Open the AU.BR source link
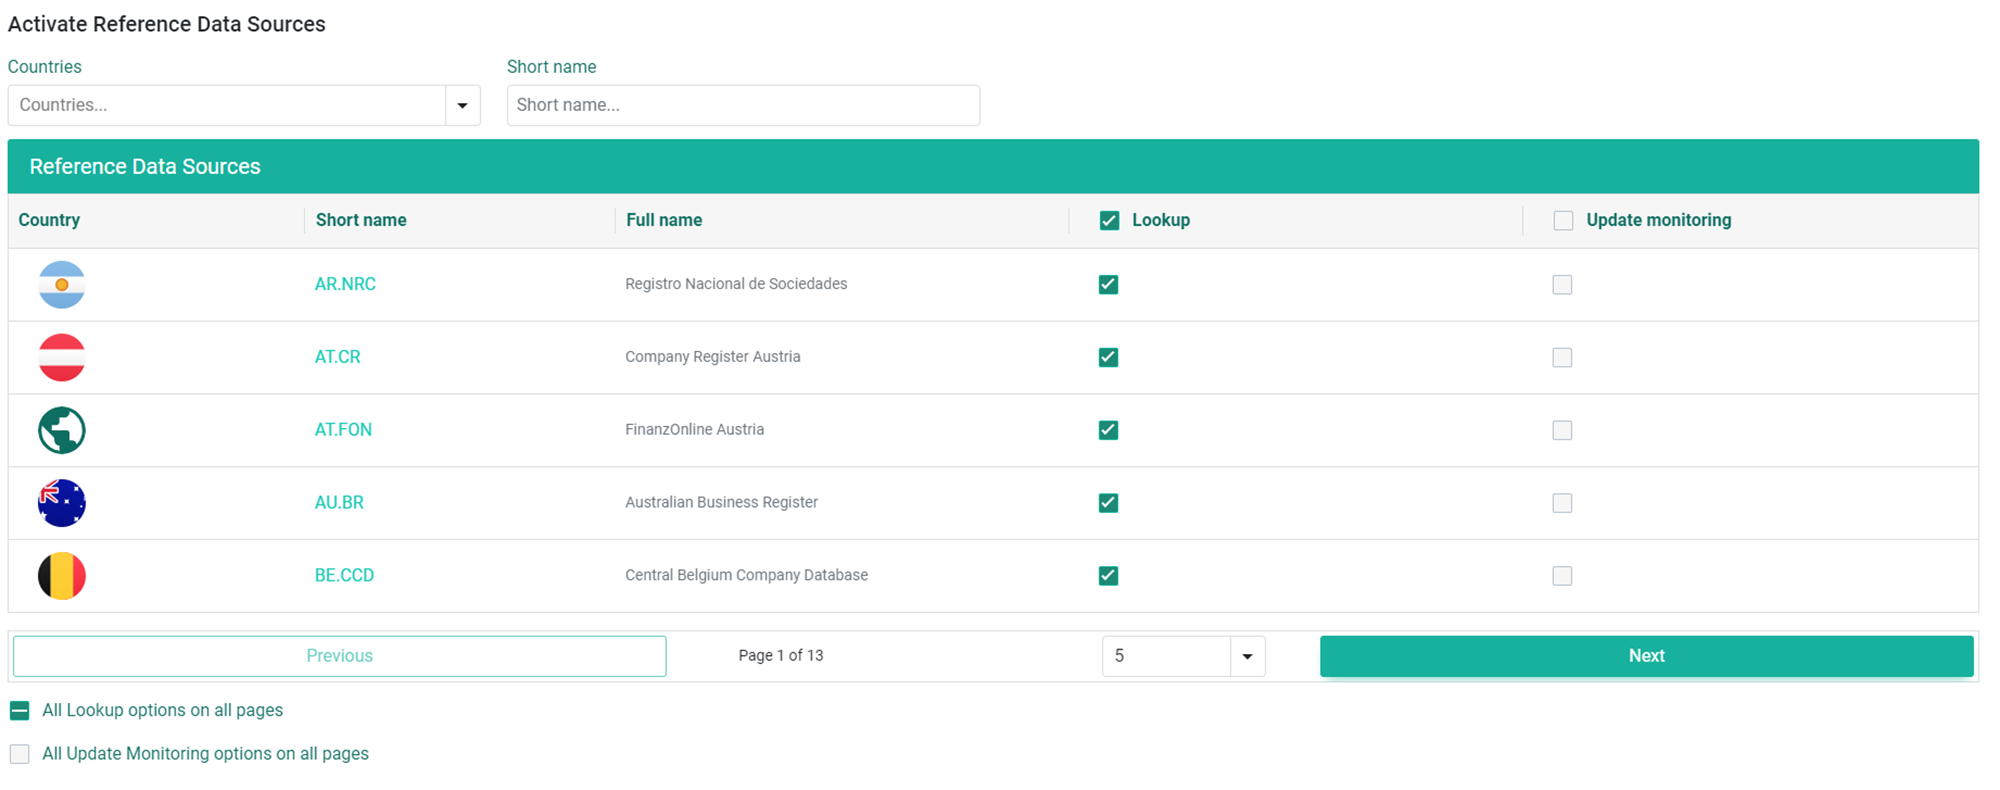 339,503
